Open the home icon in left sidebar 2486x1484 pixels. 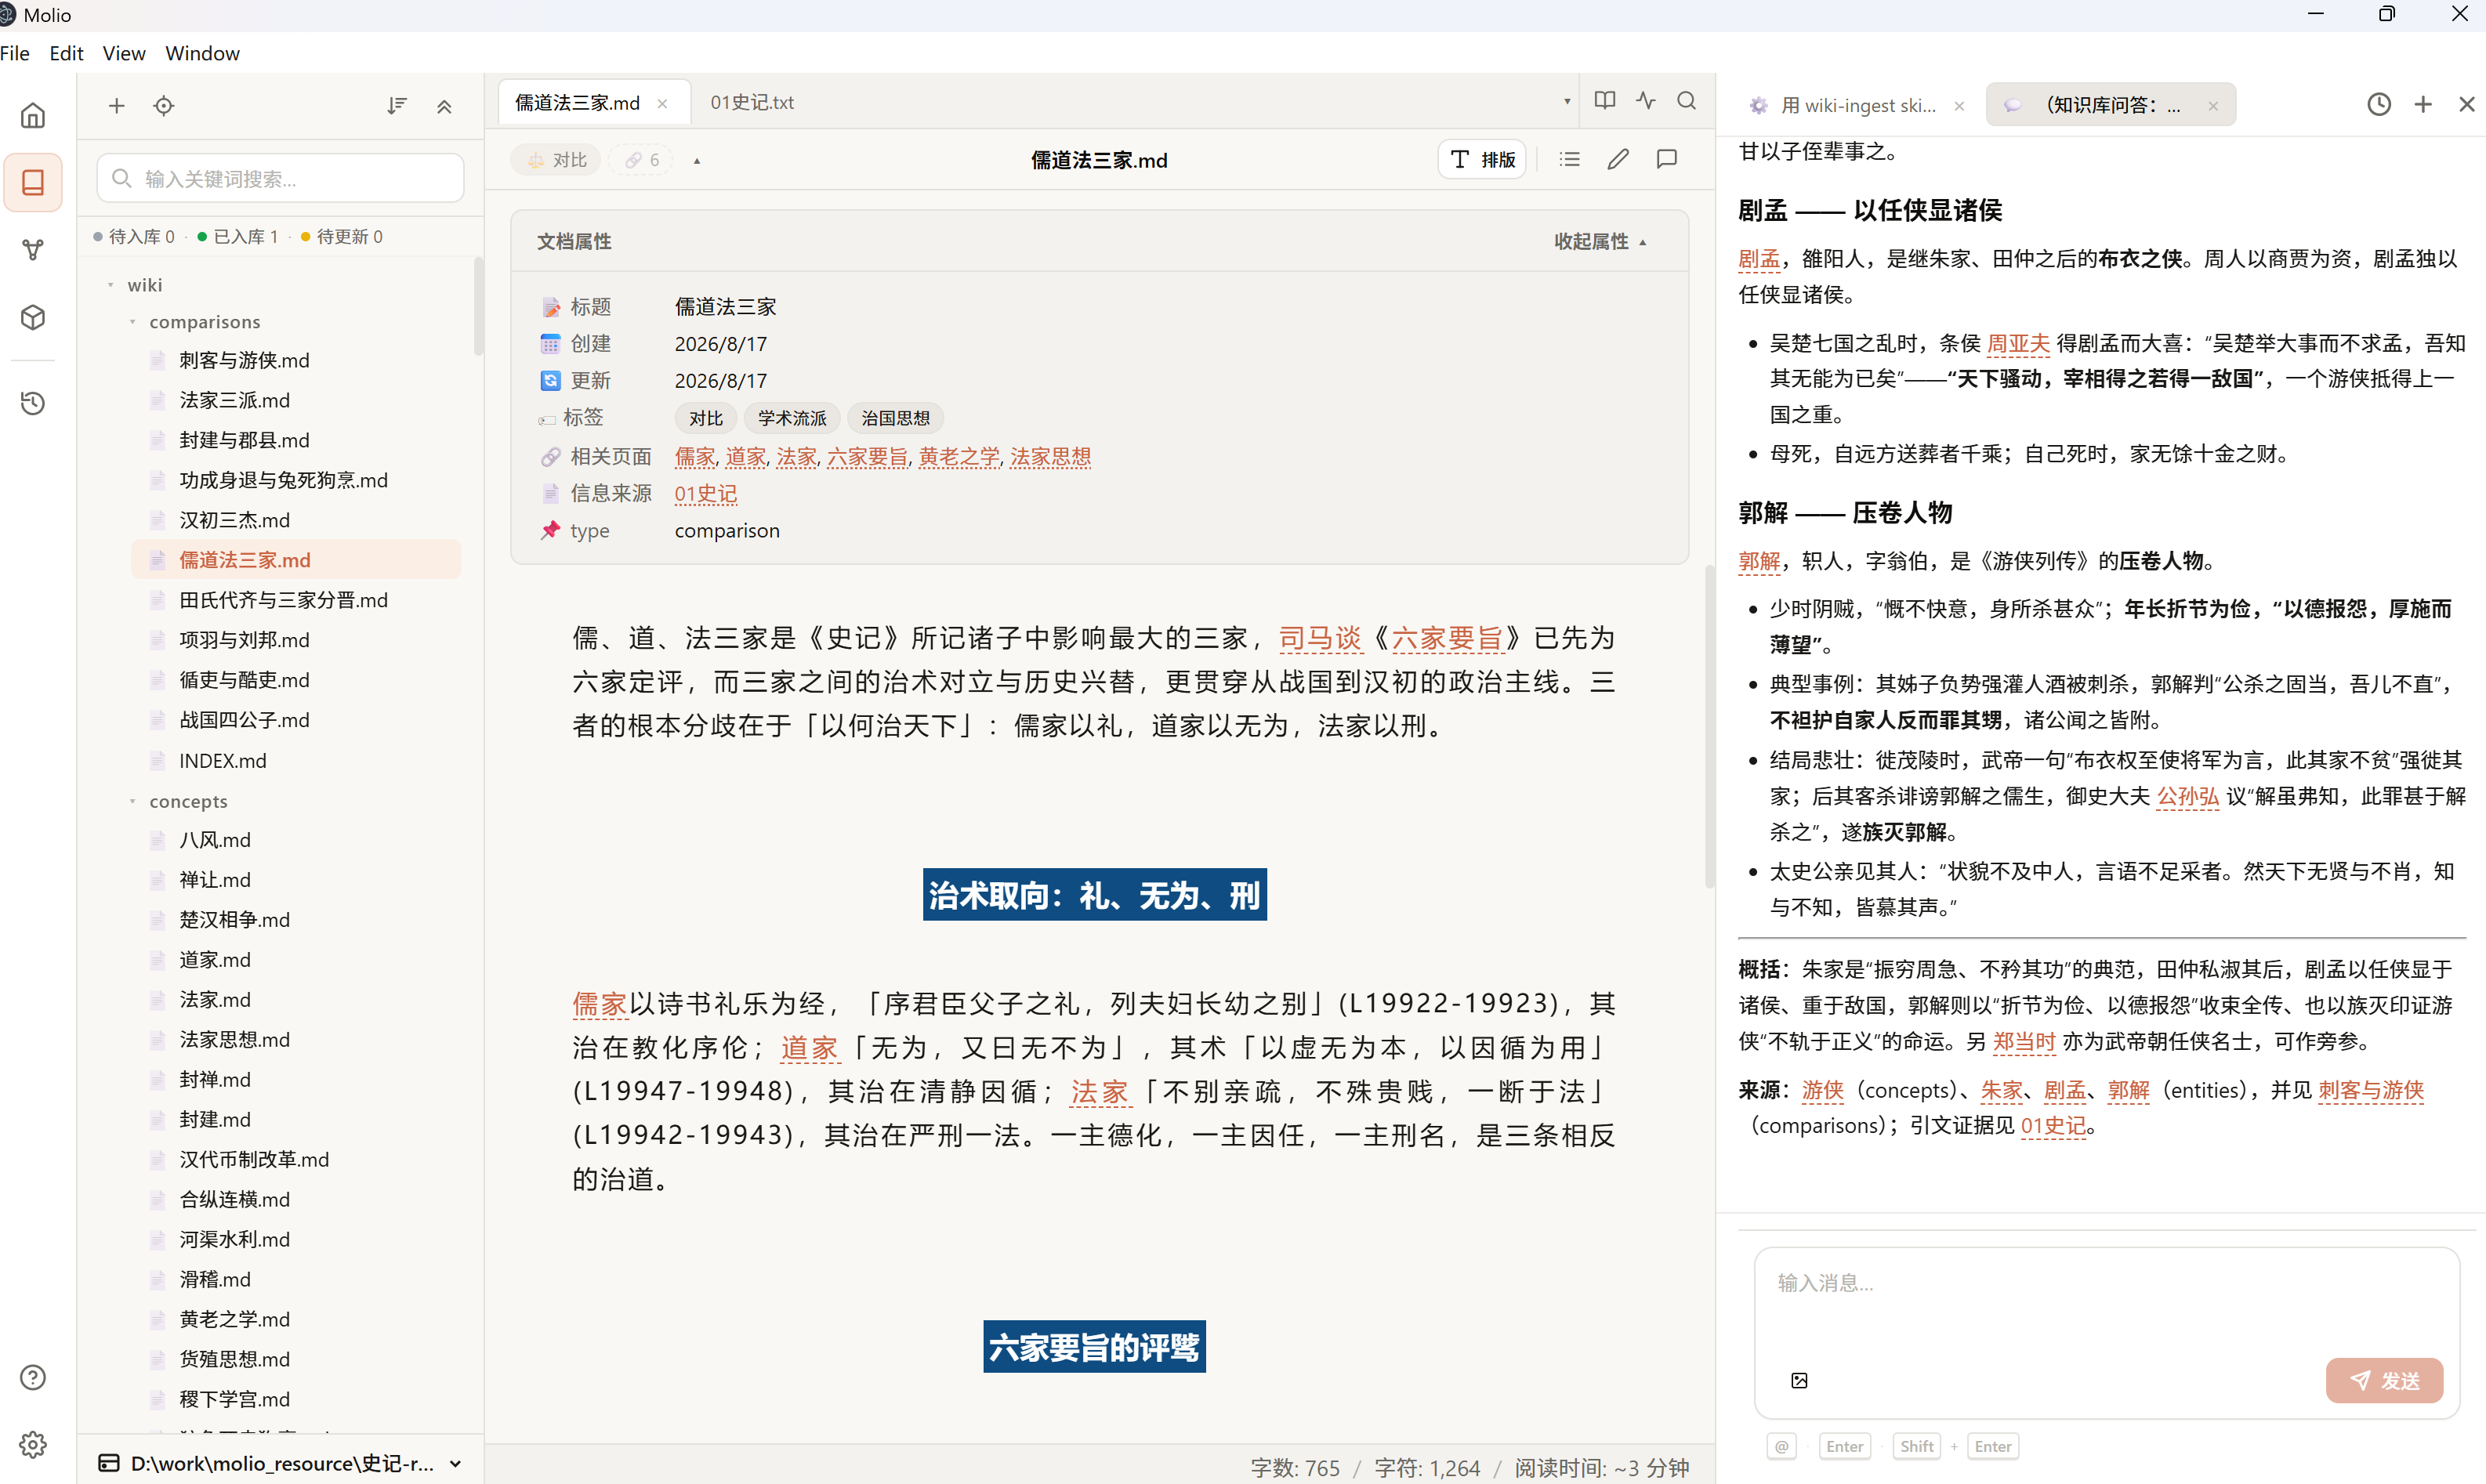[x=33, y=115]
